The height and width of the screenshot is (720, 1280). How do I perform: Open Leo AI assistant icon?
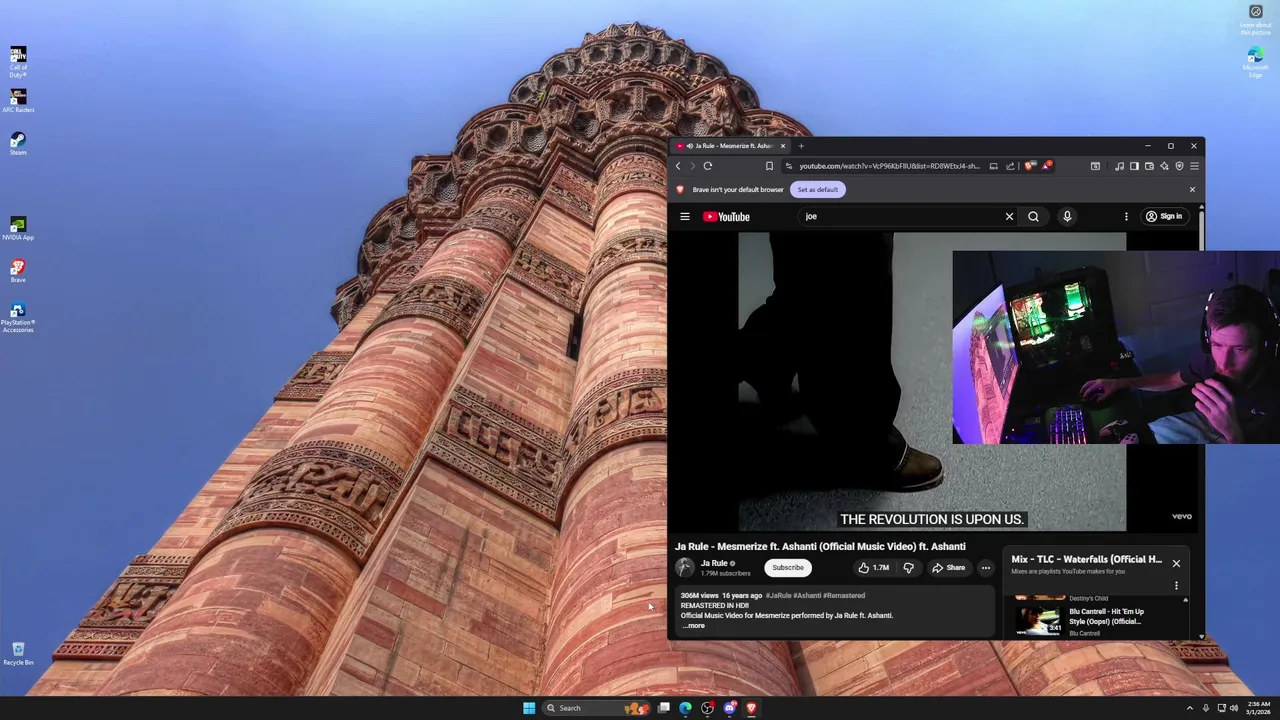(1164, 166)
